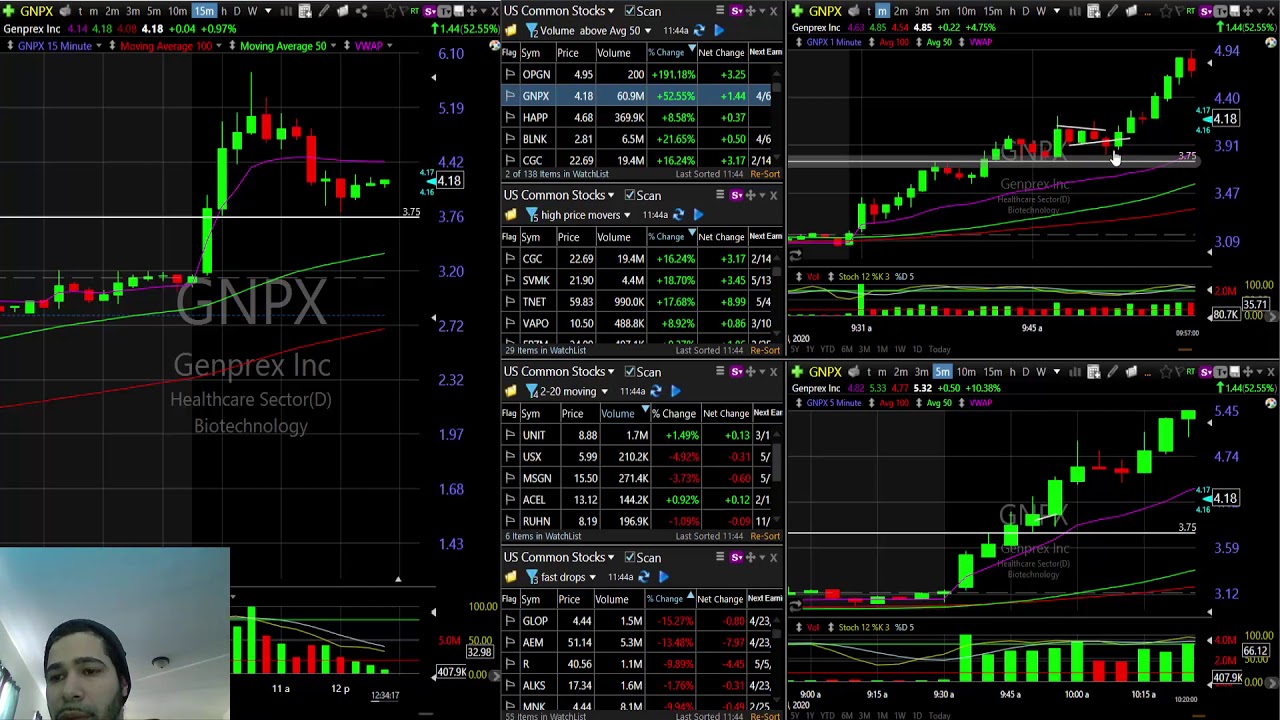The width and height of the screenshot is (1280, 720).
Task: Click Re-Sort in Volume above Avg 50 watchlist
Action: click(x=765, y=174)
